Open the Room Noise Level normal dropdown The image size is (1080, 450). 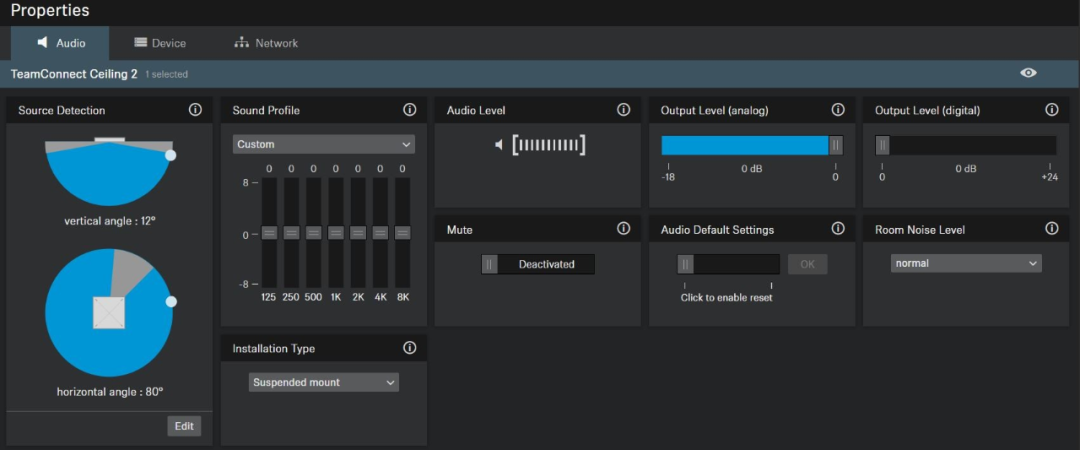(966, 263)
